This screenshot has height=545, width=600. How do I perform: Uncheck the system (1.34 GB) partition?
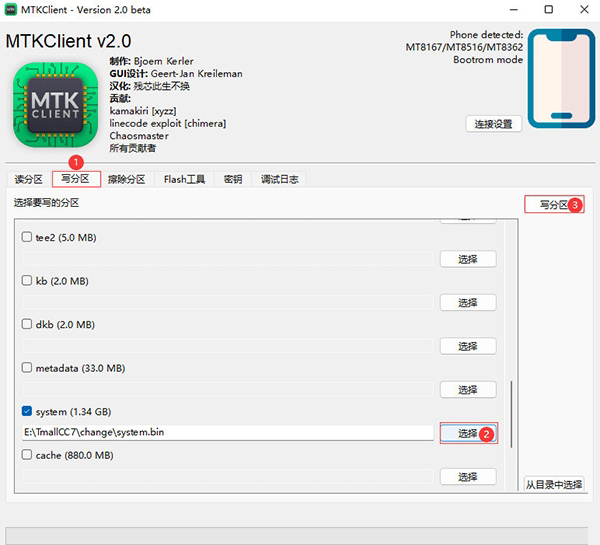(x=27, y=411)
